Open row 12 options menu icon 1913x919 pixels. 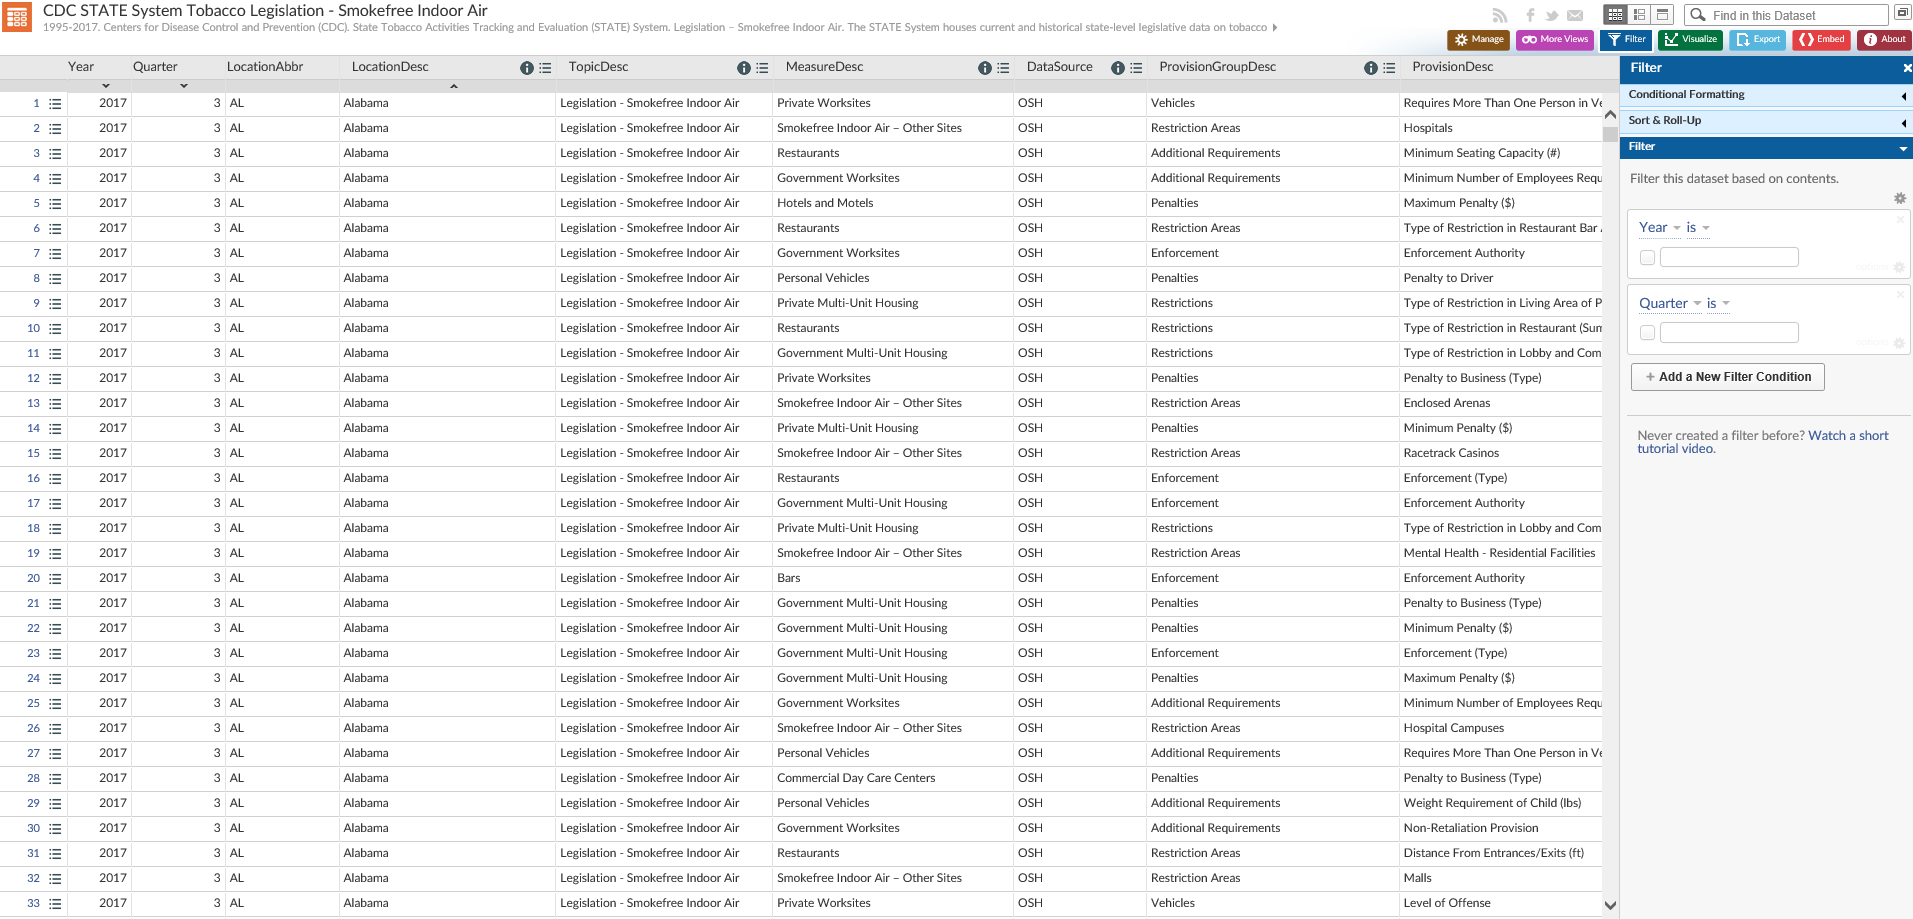tap(55, 379)
